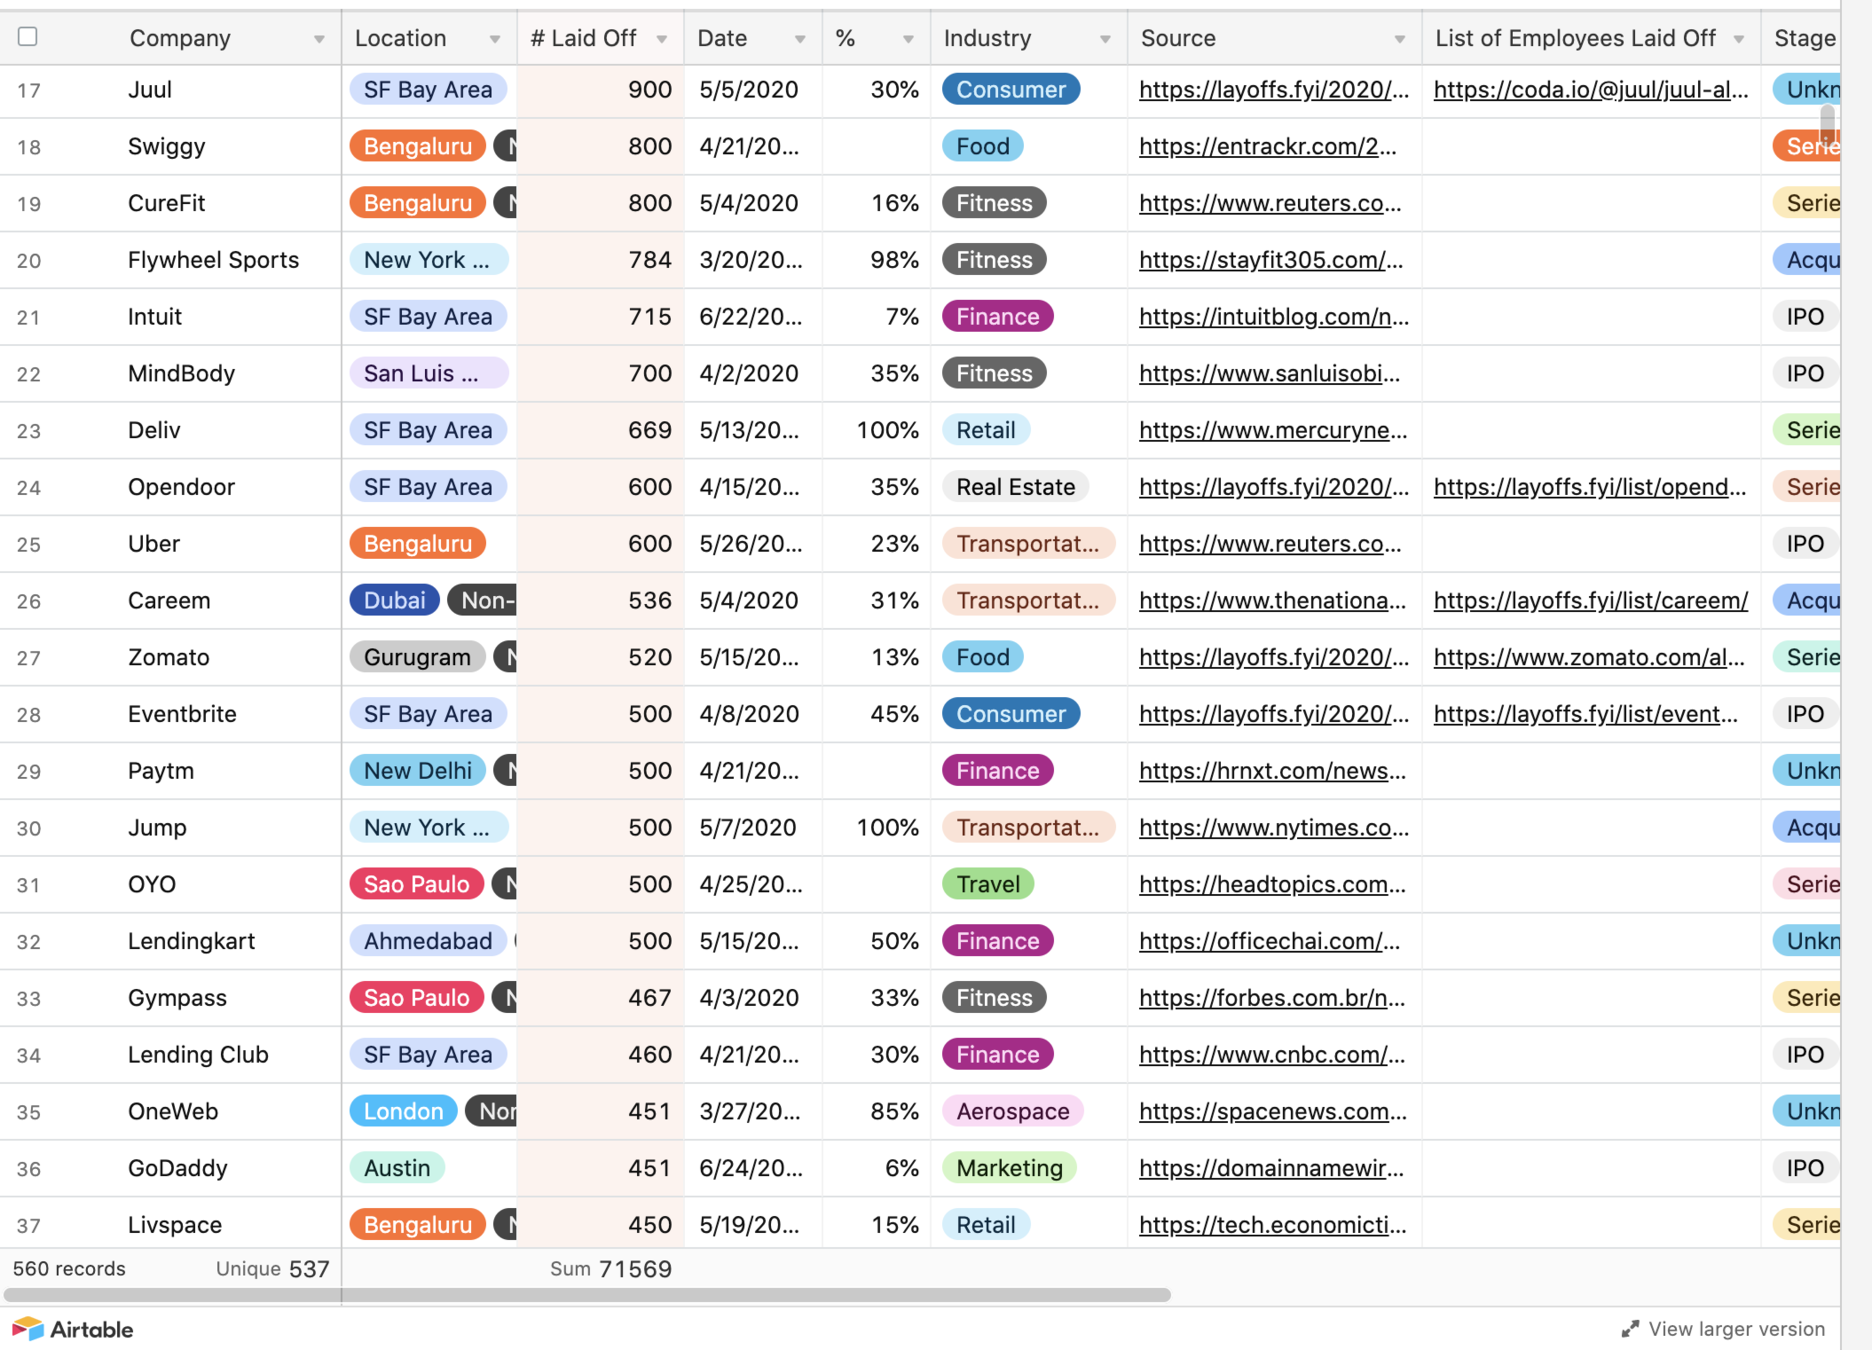Open Careem layoffs.fyi/list/careem link

tap(1590, 601)
